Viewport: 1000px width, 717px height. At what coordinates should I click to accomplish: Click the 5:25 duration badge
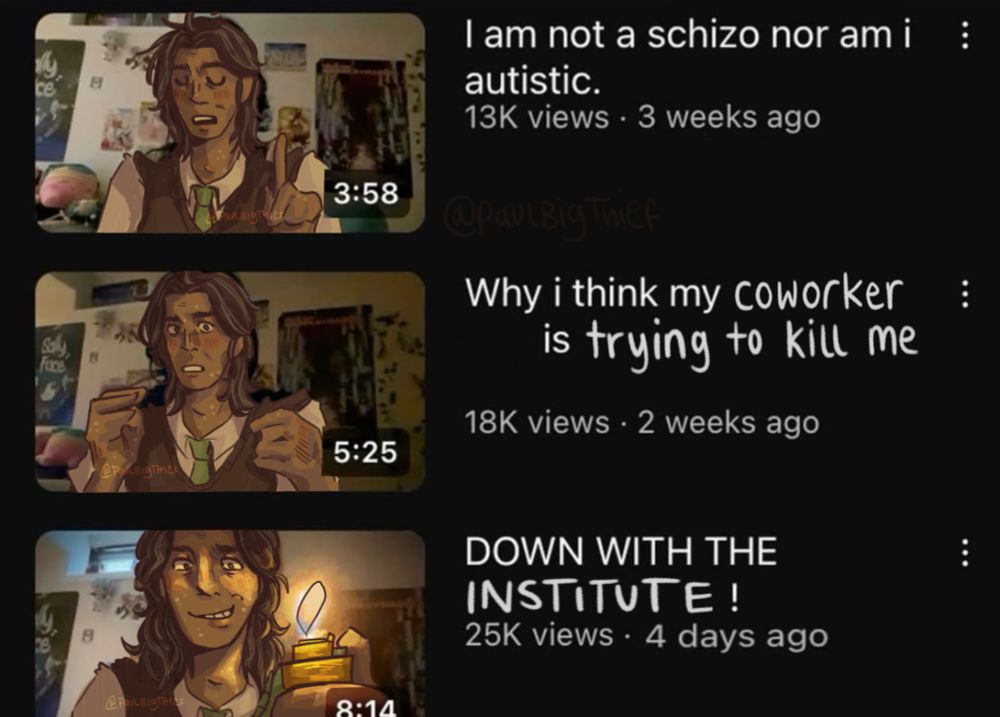click(365, 452)
